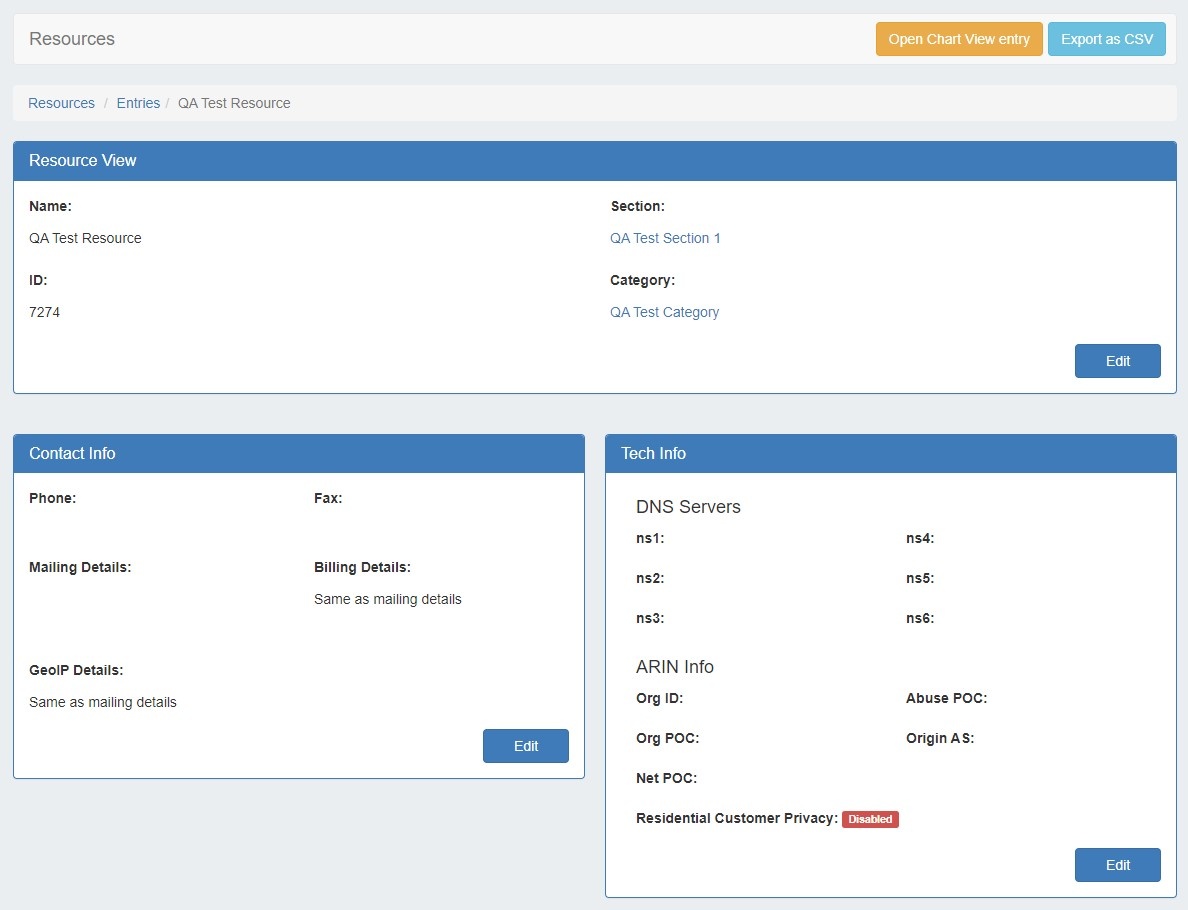Click the red Disabled privacy badge
This screenshot has width=1188, height=910.
point(870,819)
